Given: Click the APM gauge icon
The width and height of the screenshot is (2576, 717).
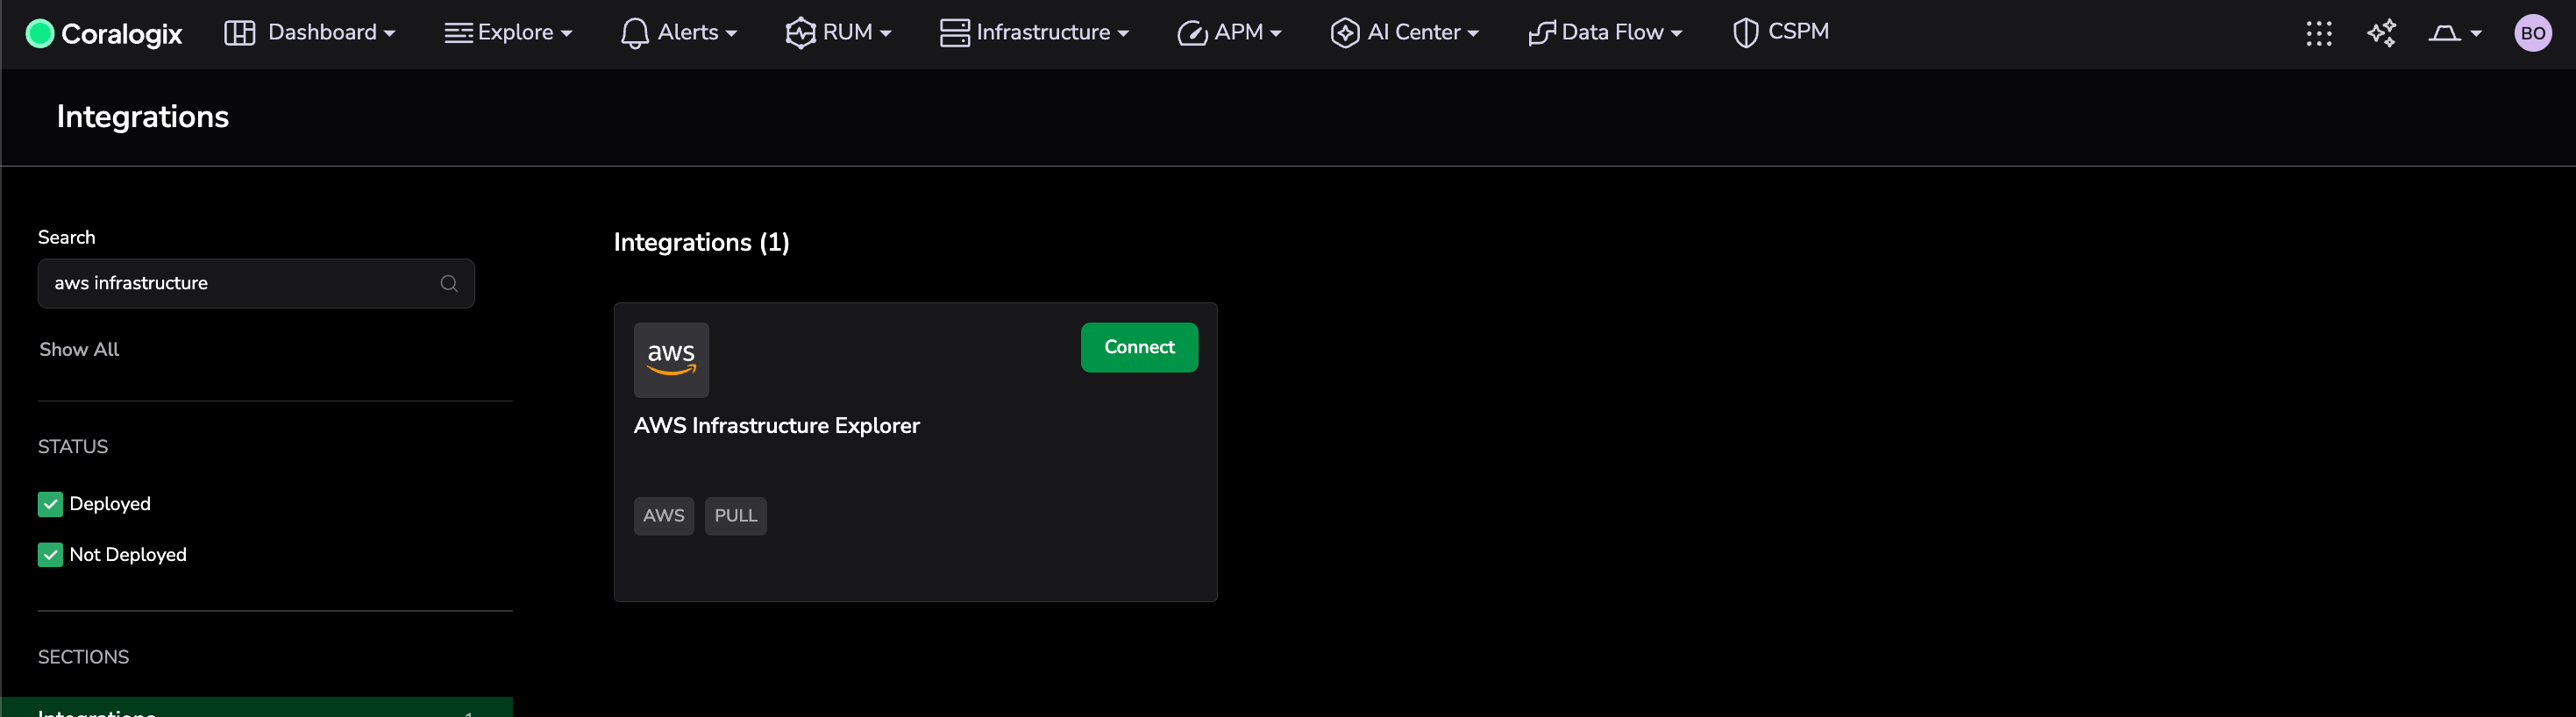Looking at the screenshot, I should [1192, 33].
